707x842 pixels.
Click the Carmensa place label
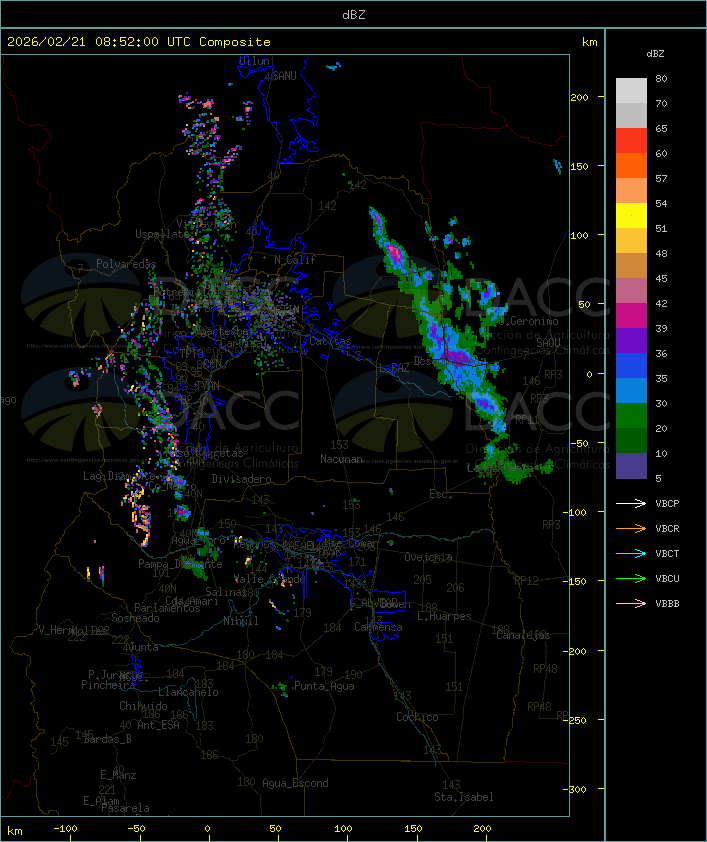point(378,627)
